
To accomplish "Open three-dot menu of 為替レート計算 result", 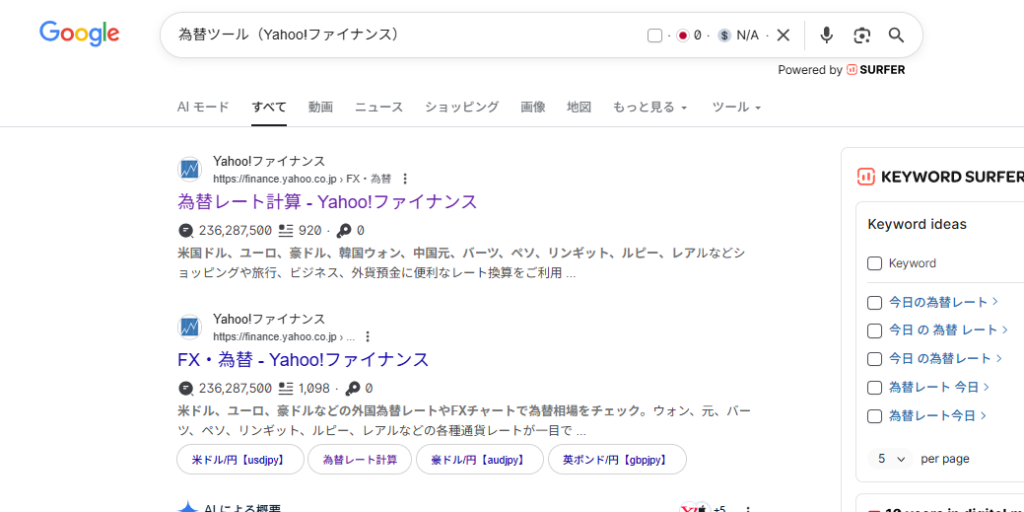I will click(405, 179).
